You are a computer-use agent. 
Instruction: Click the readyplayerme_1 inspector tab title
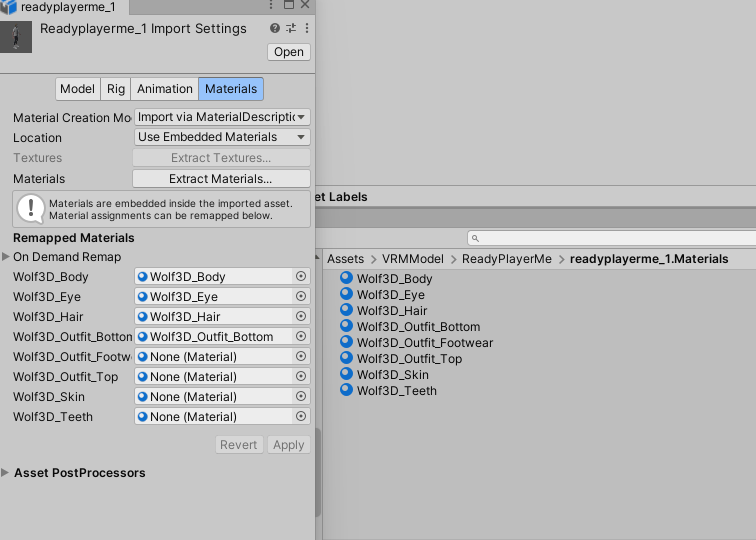[x=68, y=7]
